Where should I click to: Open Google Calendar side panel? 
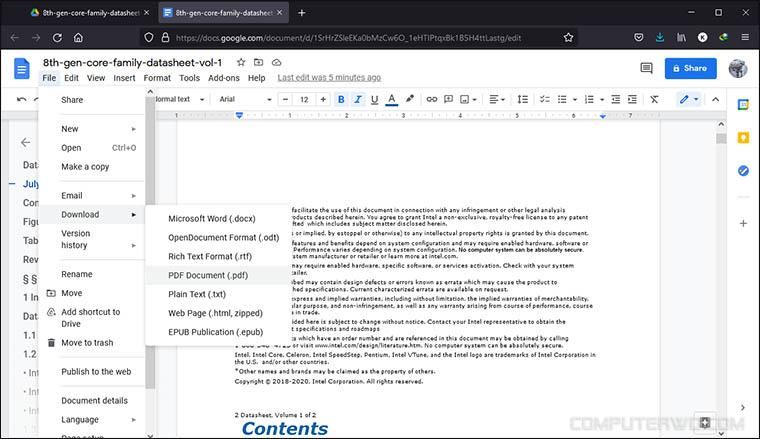pyautogui.click(x=743, y=105)
